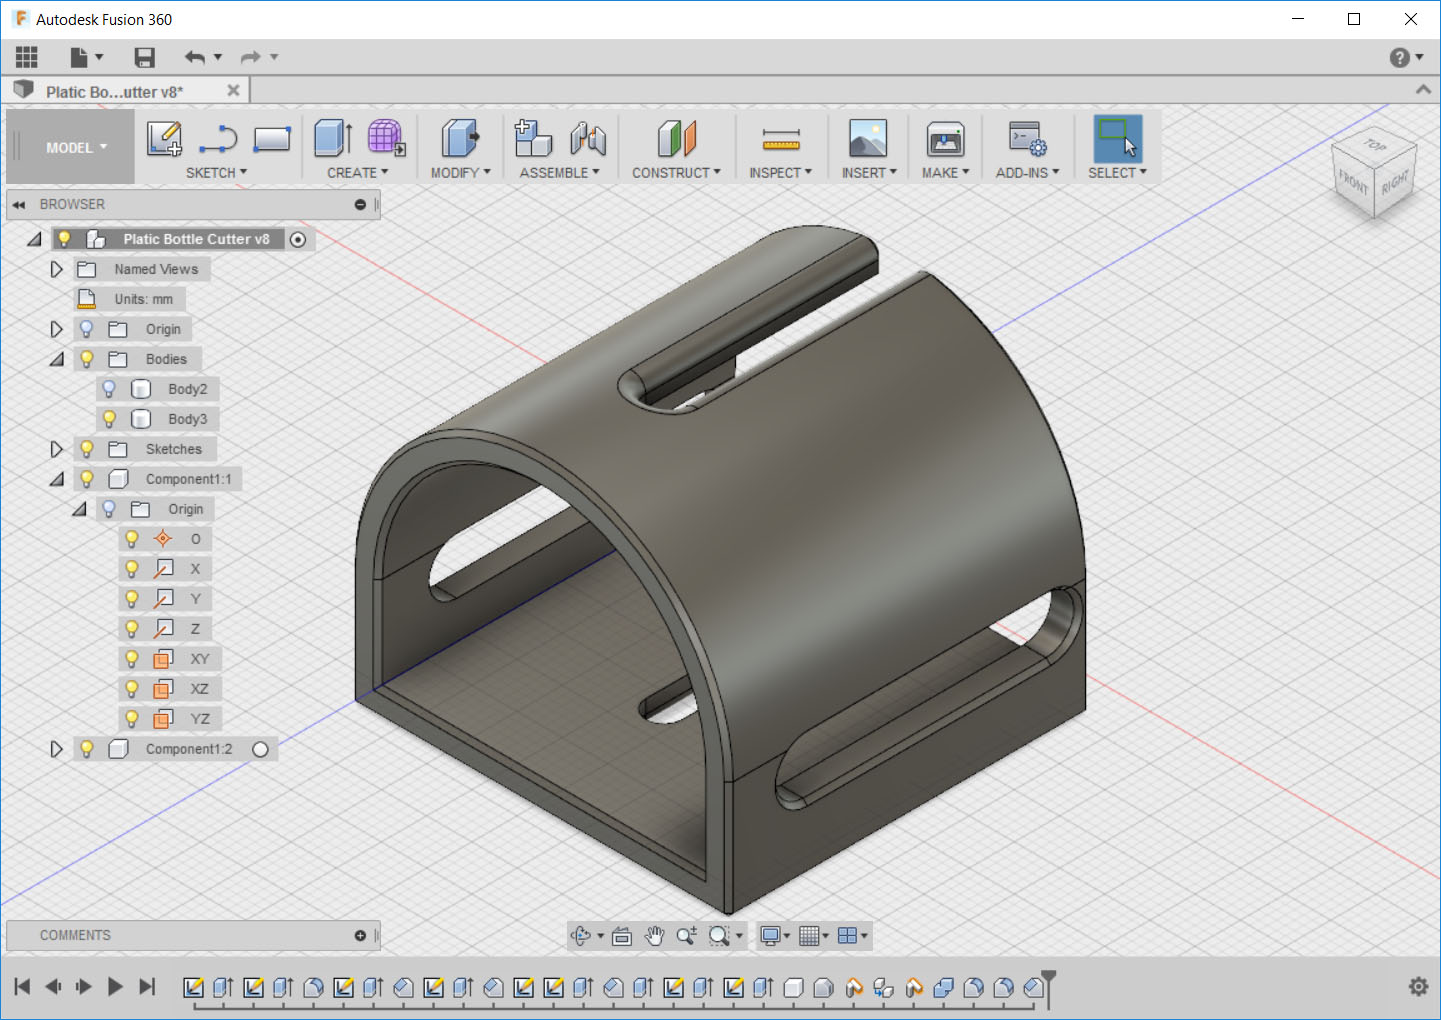The height and width of the screenshot is (1020, 1441).
Task: Play the design timeline
Action: pyautogui.click(x=115, y=987)
